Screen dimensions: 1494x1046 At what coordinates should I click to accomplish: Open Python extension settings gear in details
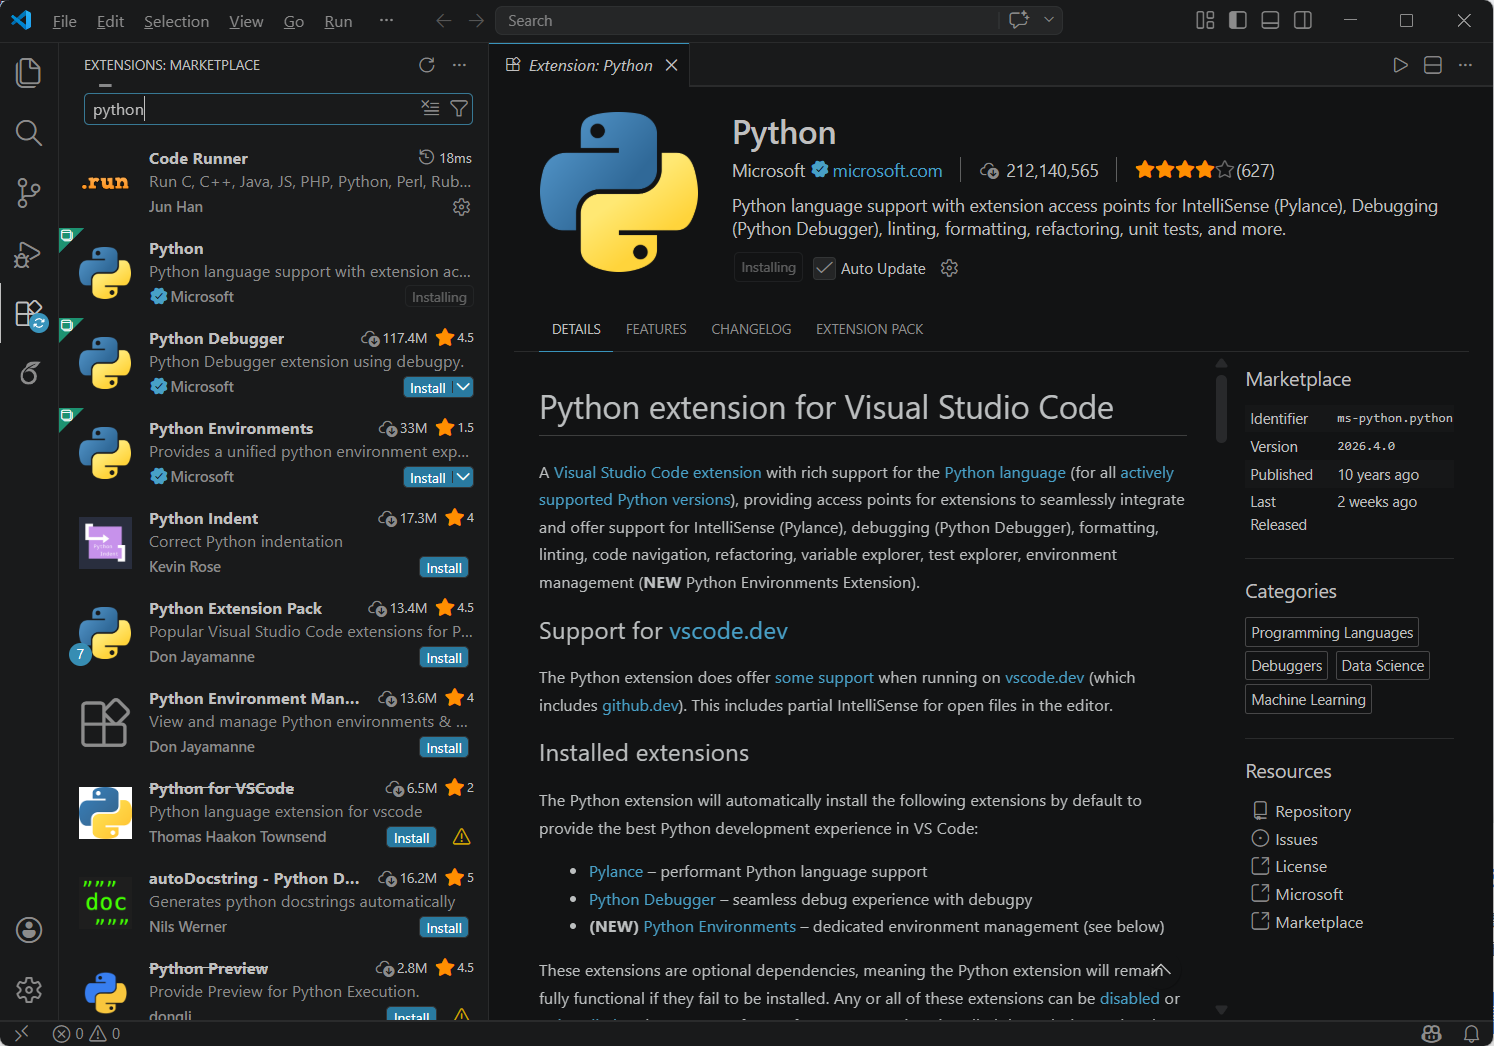pos(950,268)
